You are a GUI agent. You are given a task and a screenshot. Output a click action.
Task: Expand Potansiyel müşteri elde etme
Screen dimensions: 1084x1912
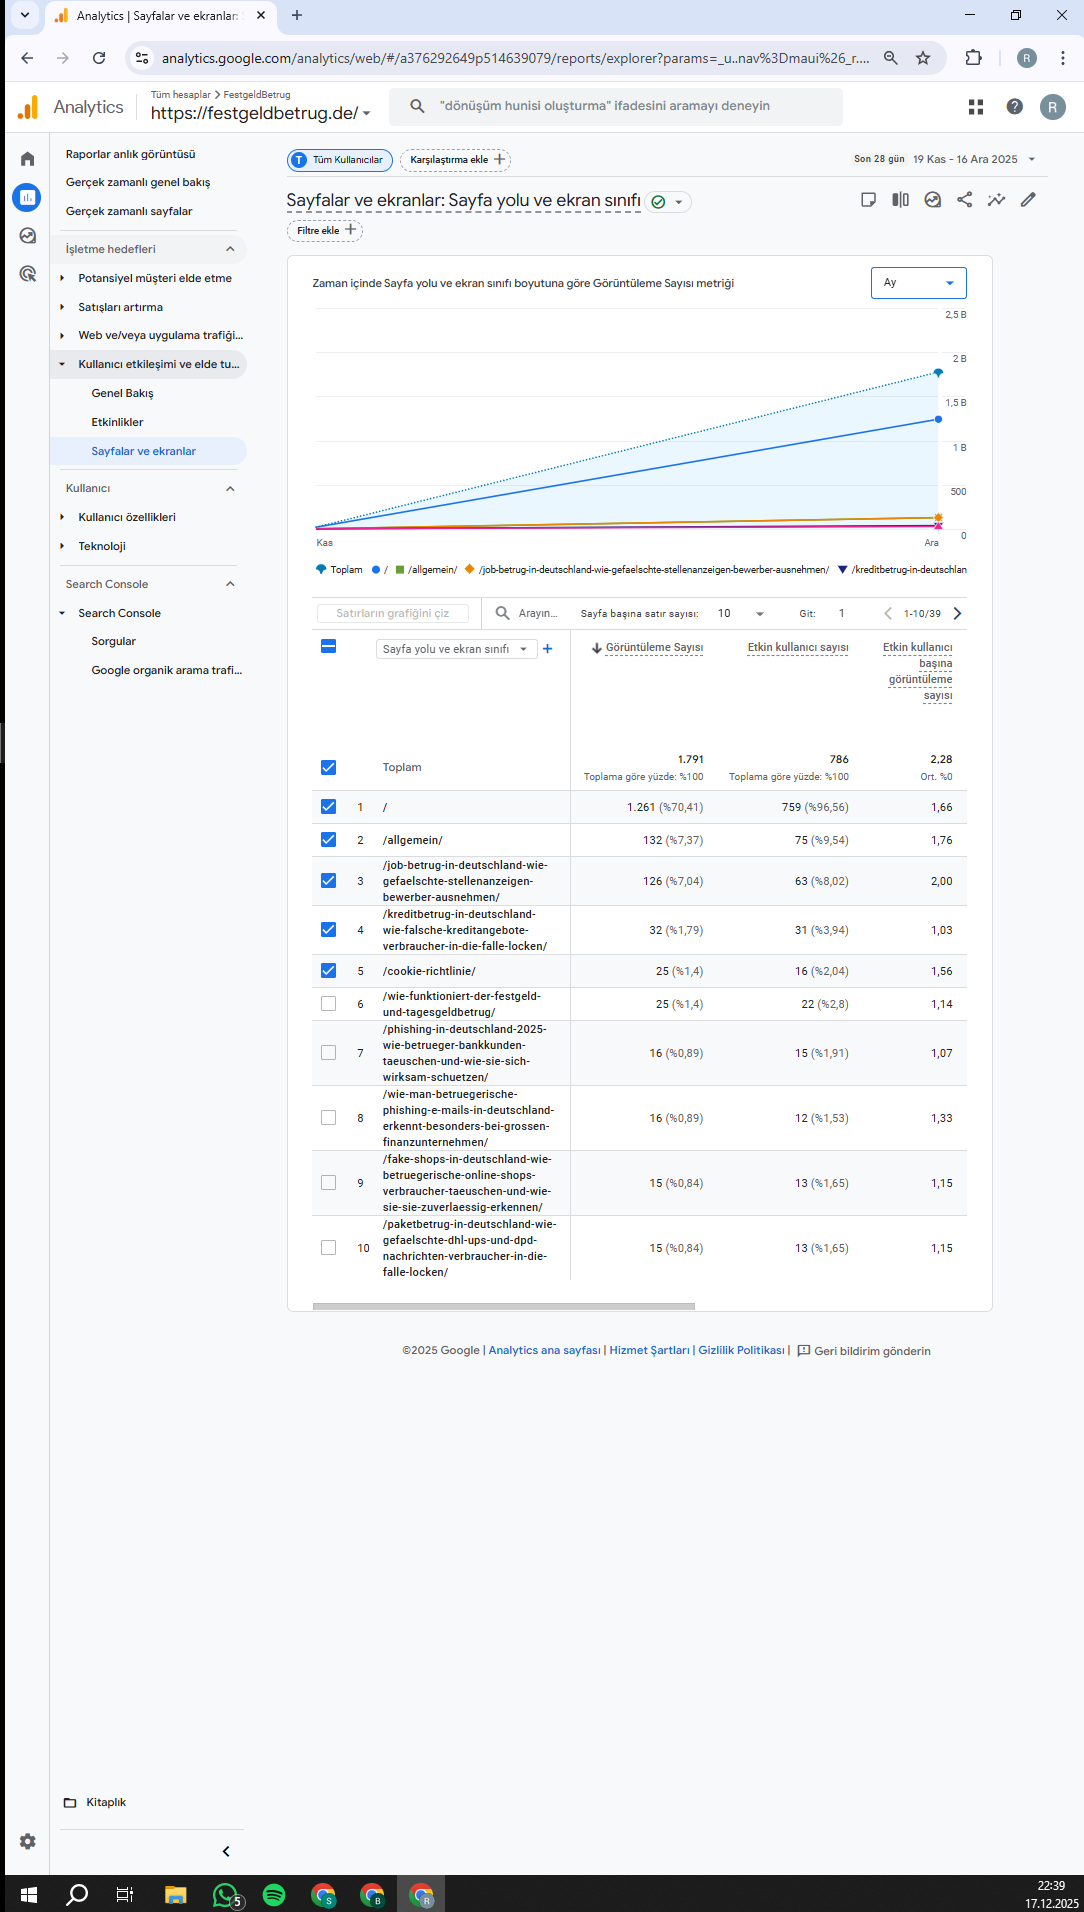pyautogui.click(x=62, y=278)
